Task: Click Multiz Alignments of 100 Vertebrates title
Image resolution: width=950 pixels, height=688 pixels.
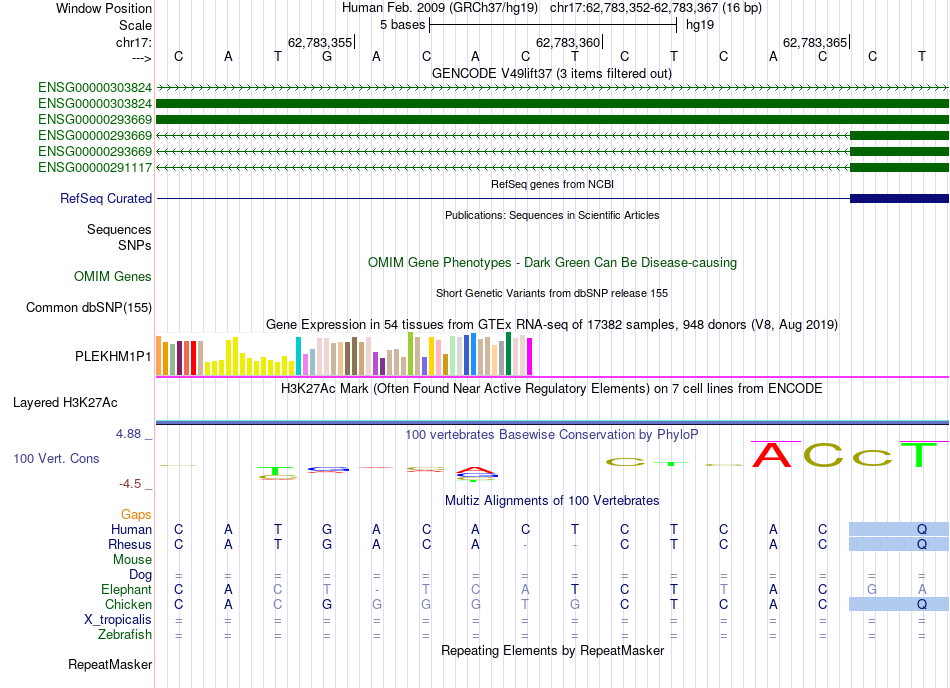Action: 552,501
